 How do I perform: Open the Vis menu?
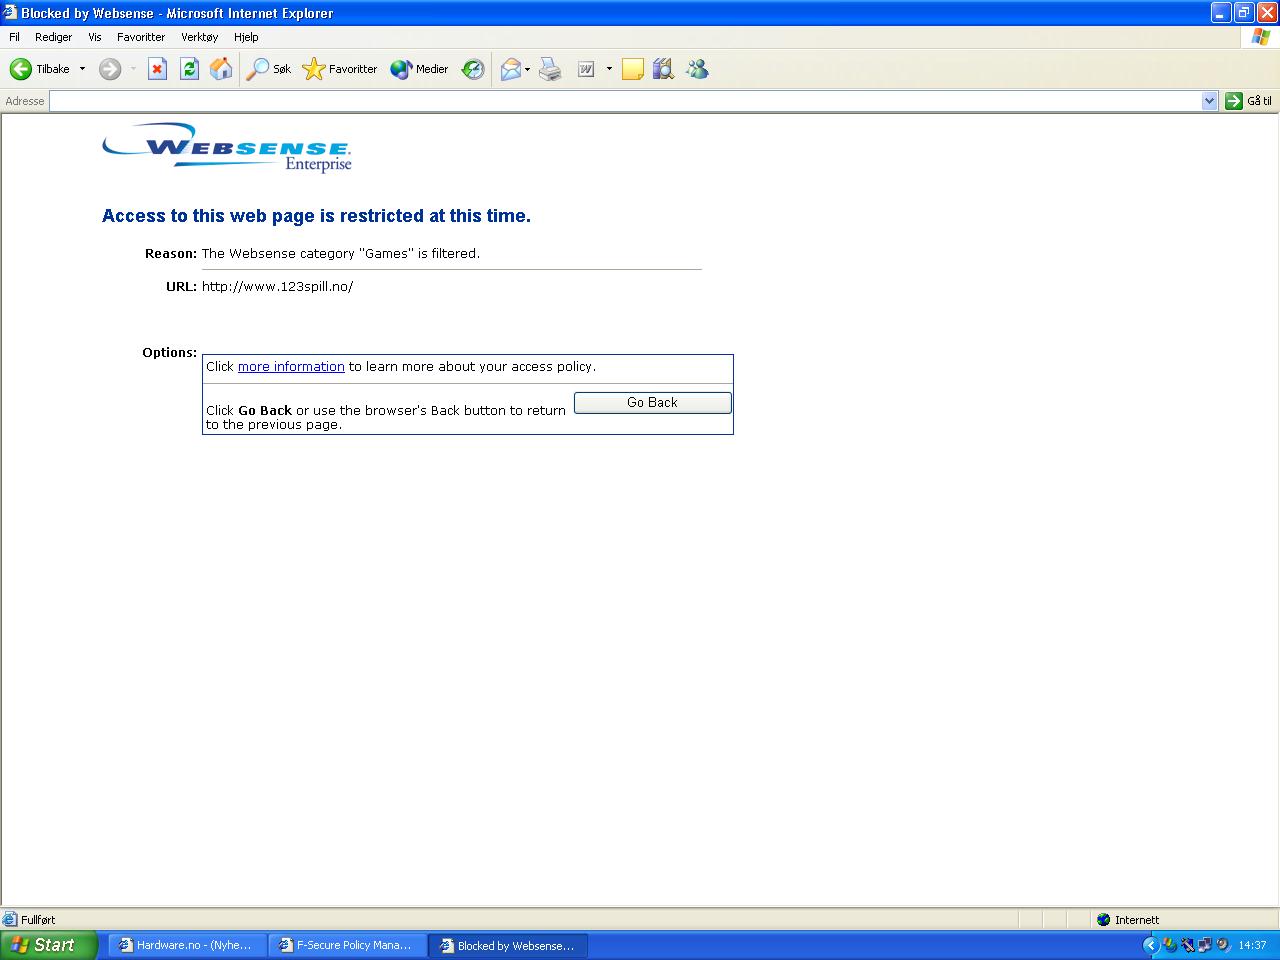95,37
